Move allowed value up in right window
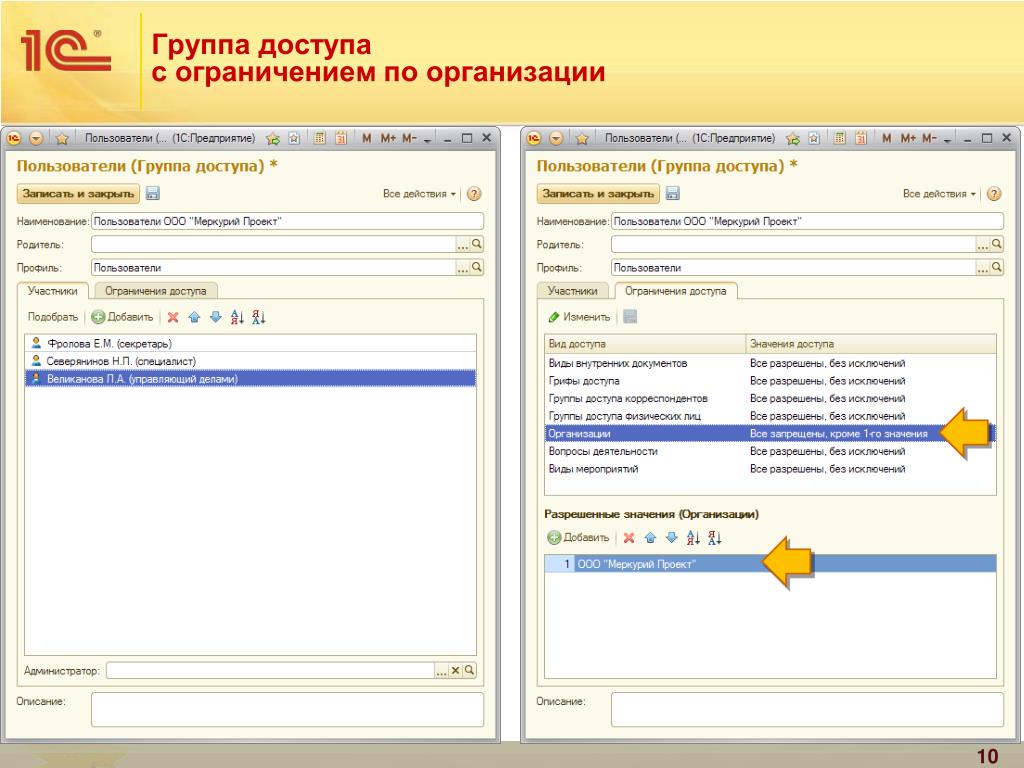The image size is (1024, 768). [650, 538]
